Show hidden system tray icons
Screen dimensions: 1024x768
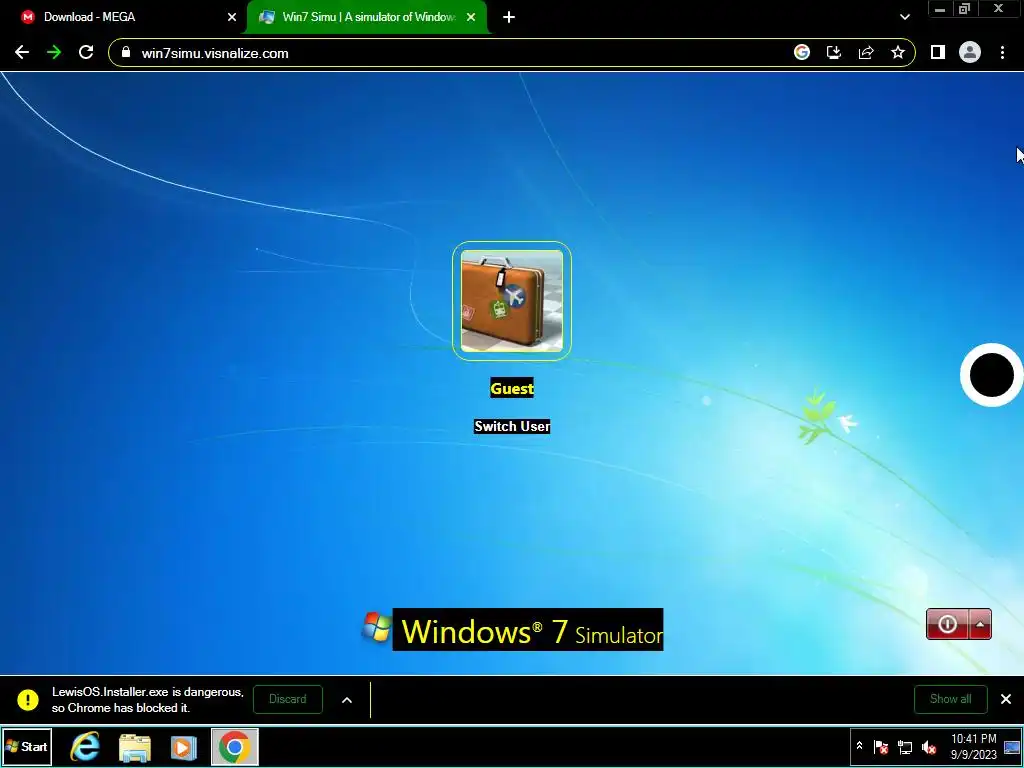859,746
